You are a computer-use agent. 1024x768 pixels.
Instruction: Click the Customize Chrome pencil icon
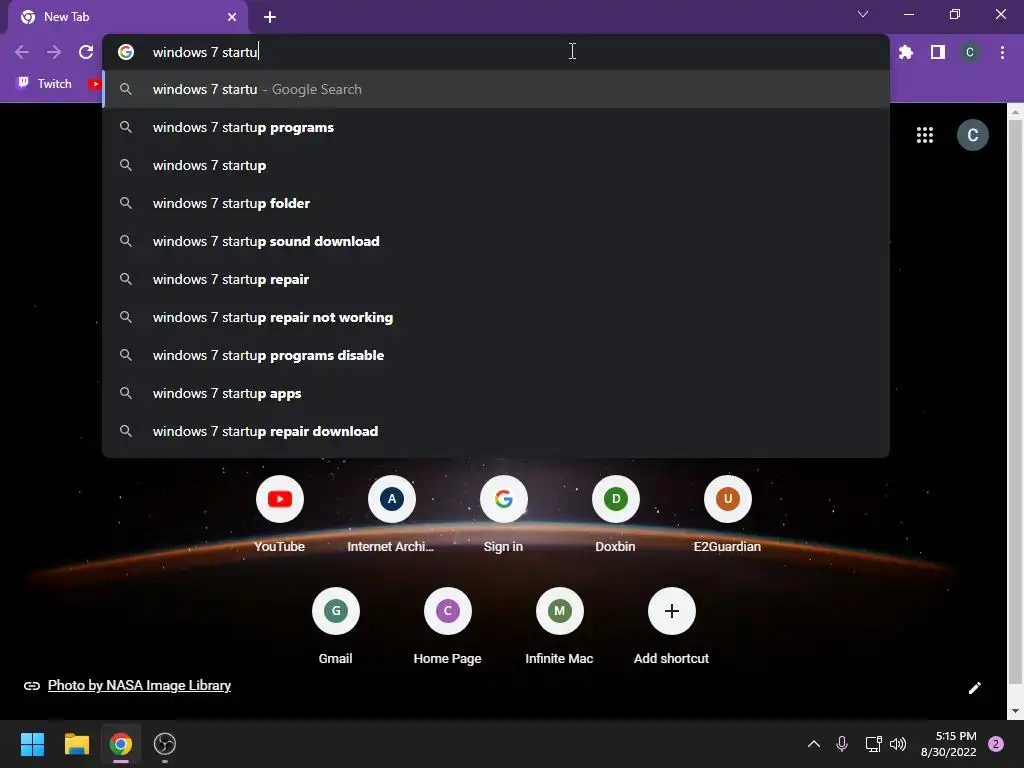coord(974,688)
